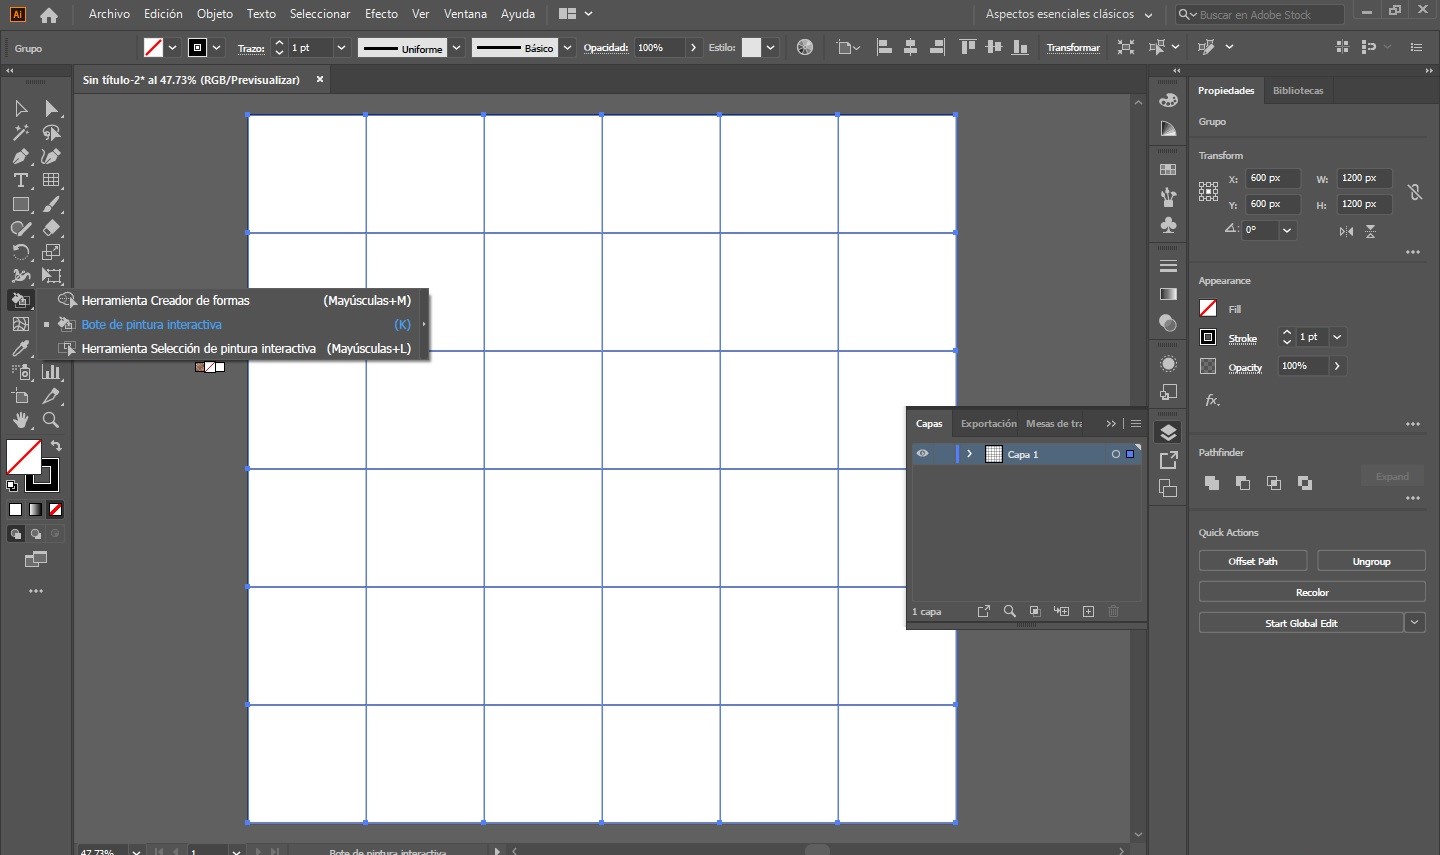Change the transform reference point
1440x855 pixels.
point(1208,191)
